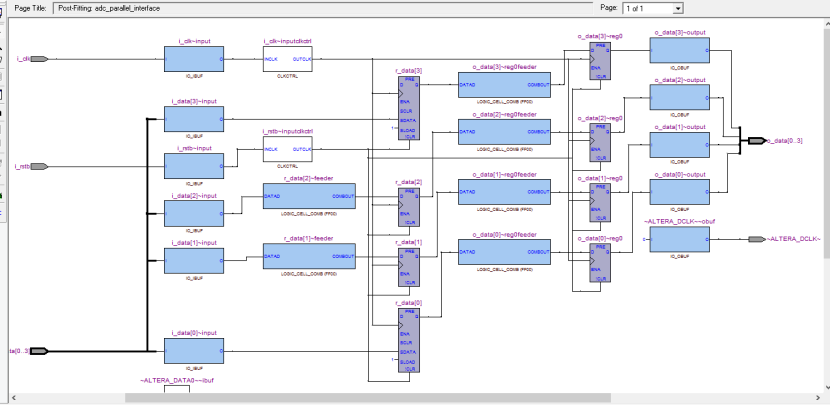Select the ~ALTERA_DCLK~ output pin symbol
This screenshot has width=830, height=405.
click(756, 239)
